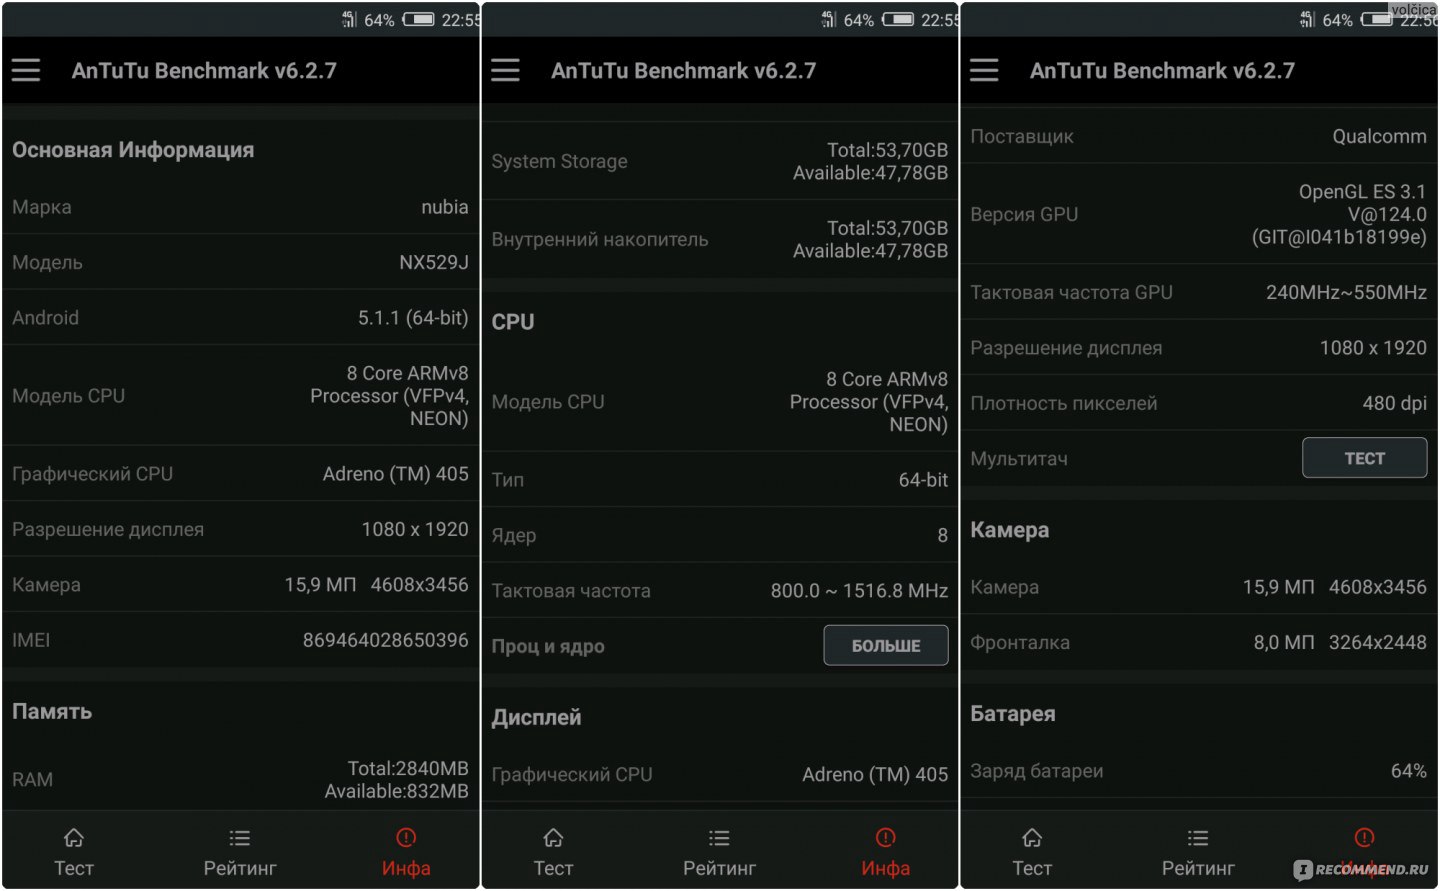Click БОЛЬШЕ button for Проц и ядро

(886, 645)
